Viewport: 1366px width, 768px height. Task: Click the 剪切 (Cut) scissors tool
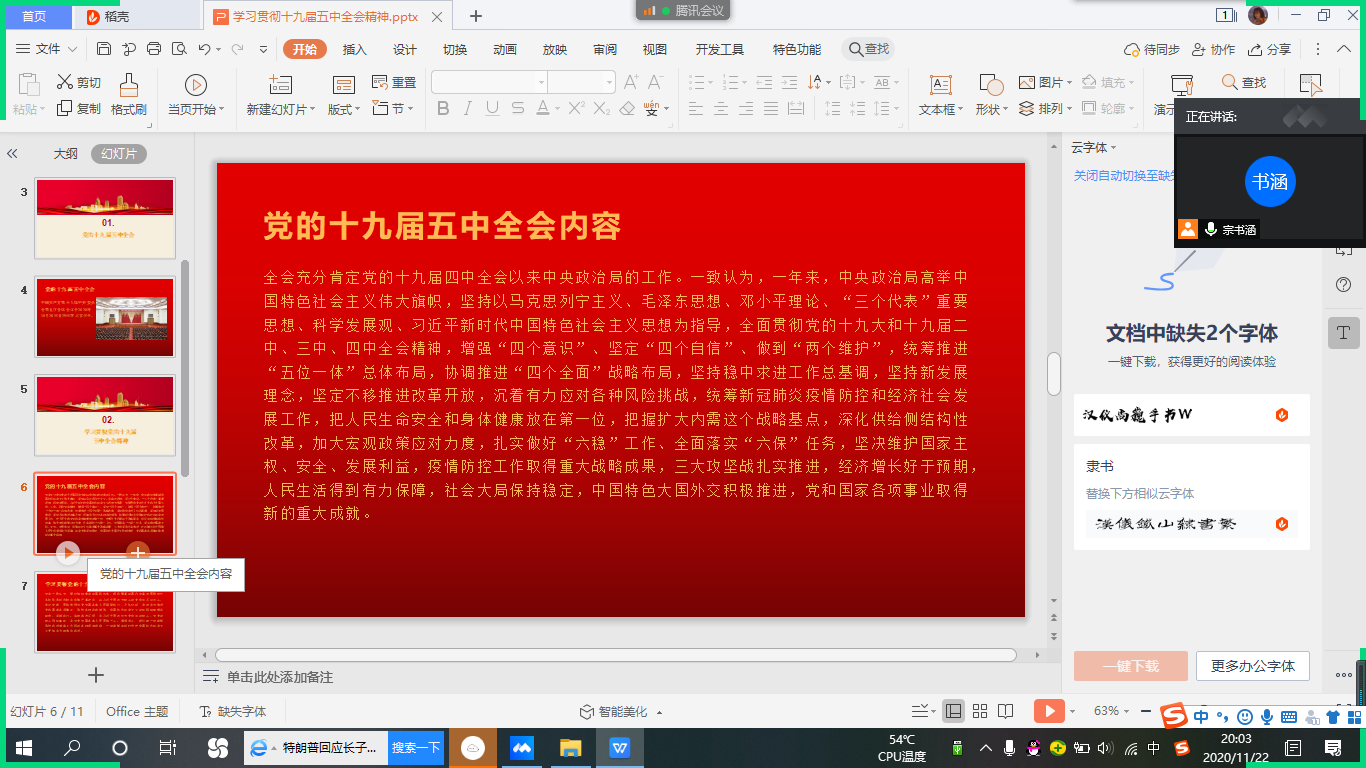[x=79, y=82]
